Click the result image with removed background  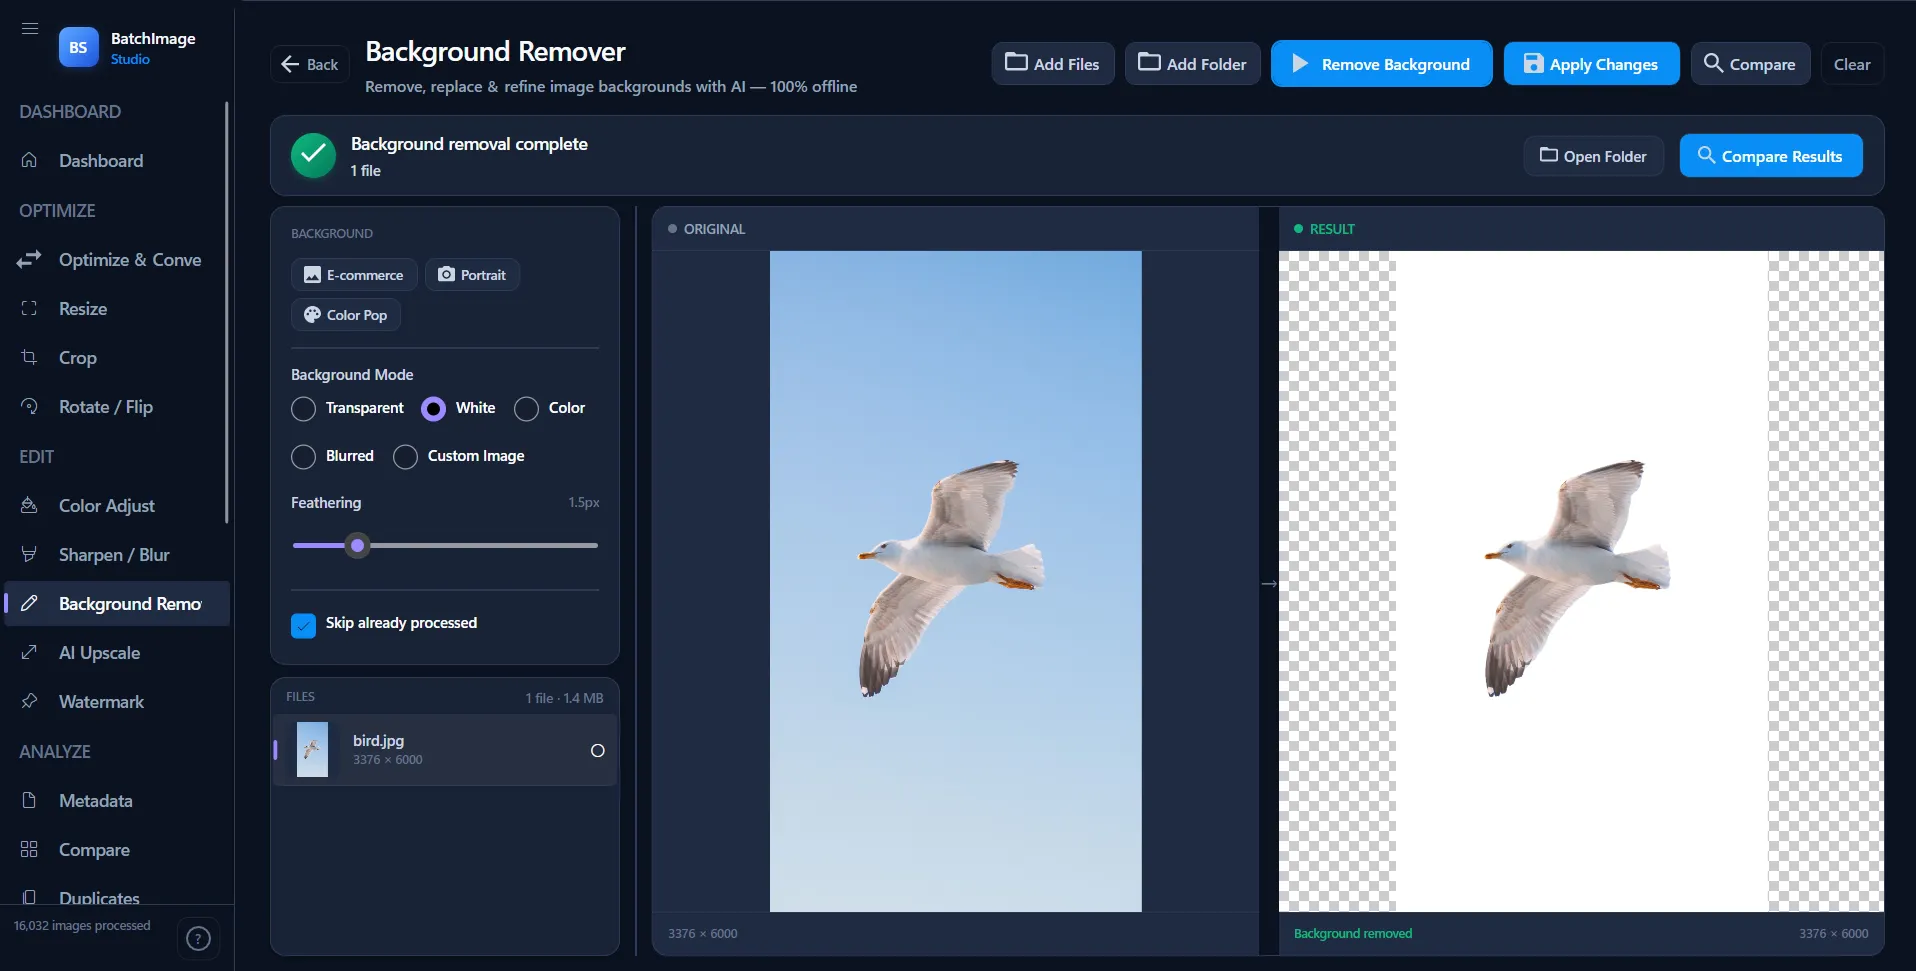(x=1581, y=581)
